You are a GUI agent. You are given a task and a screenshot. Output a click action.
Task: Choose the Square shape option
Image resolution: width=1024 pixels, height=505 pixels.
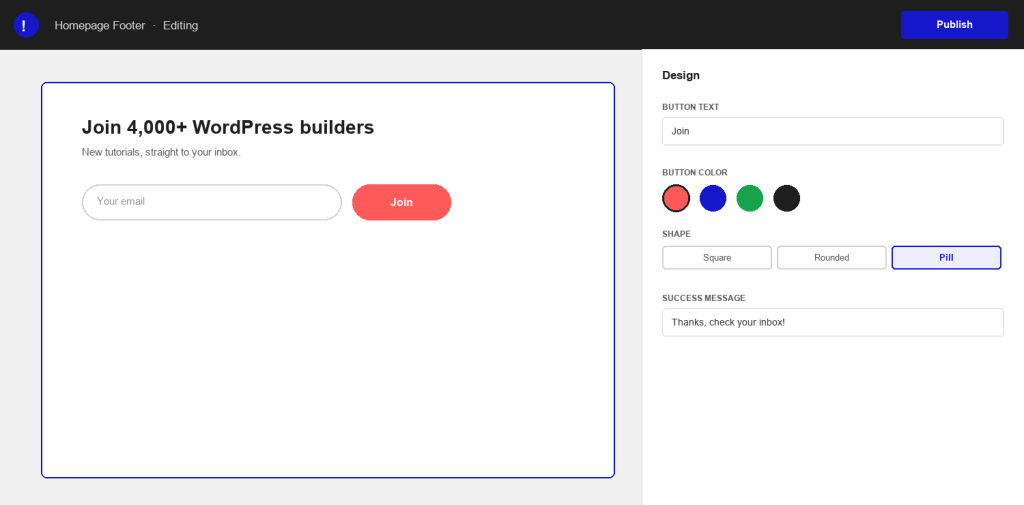[717, 257]
